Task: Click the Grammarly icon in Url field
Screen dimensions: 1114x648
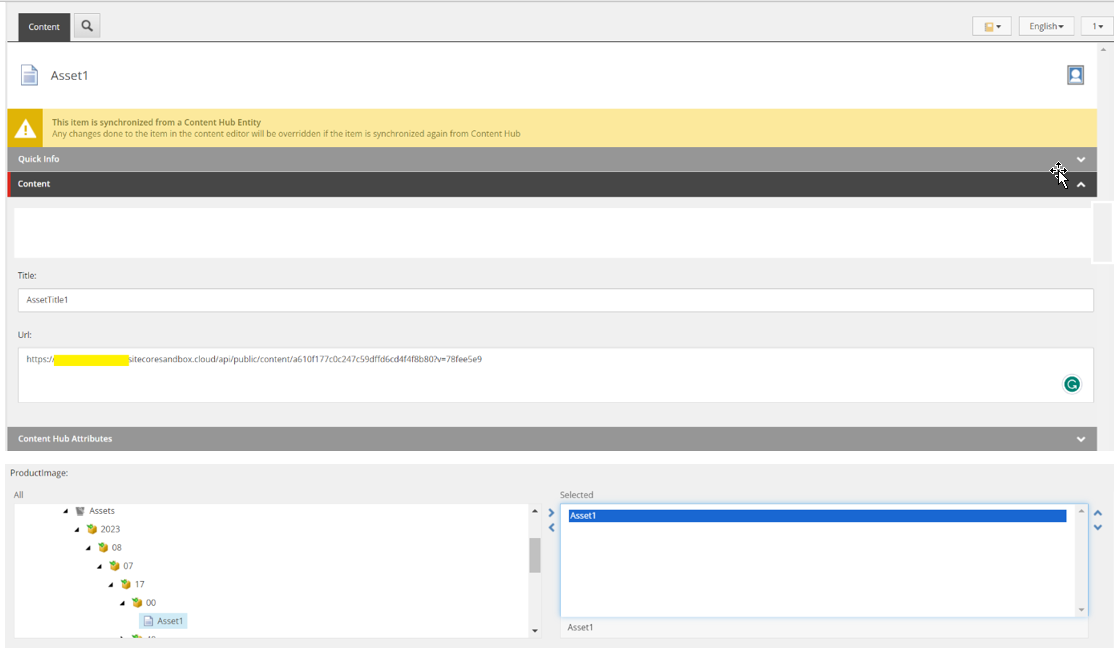Action: (x=1071, y=384)
